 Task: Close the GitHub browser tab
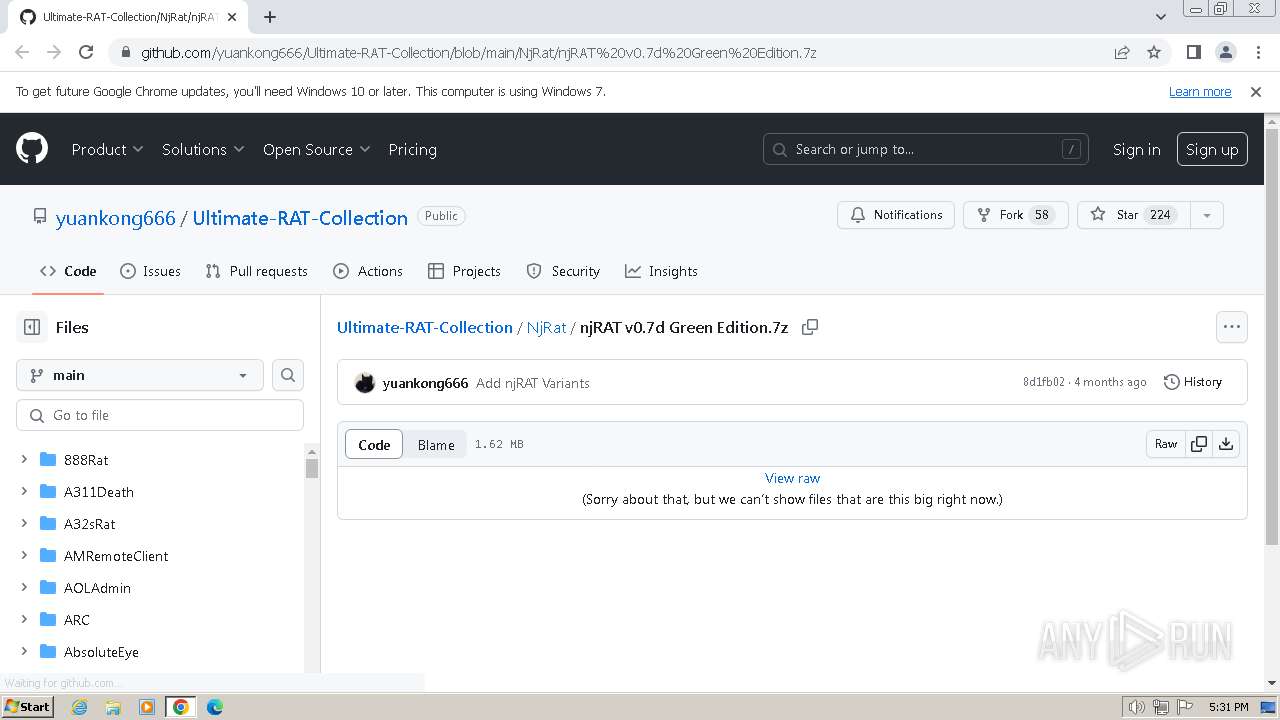(233, 17)
